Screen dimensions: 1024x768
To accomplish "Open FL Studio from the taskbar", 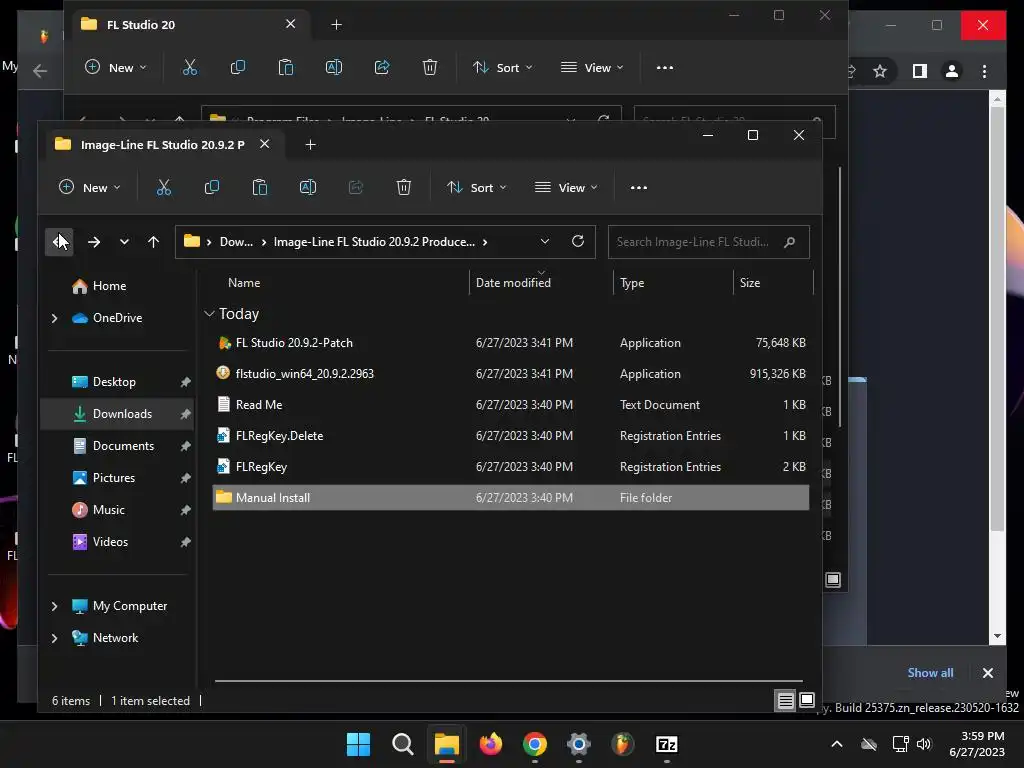I will pos(622,744).
